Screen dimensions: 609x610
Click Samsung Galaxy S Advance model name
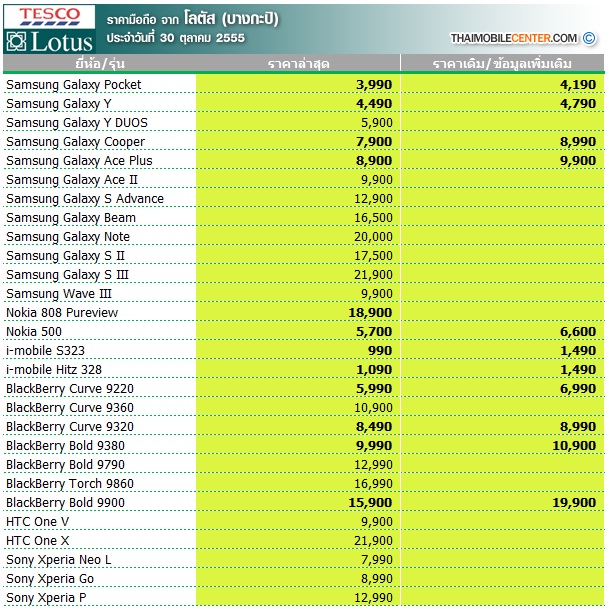85,198
